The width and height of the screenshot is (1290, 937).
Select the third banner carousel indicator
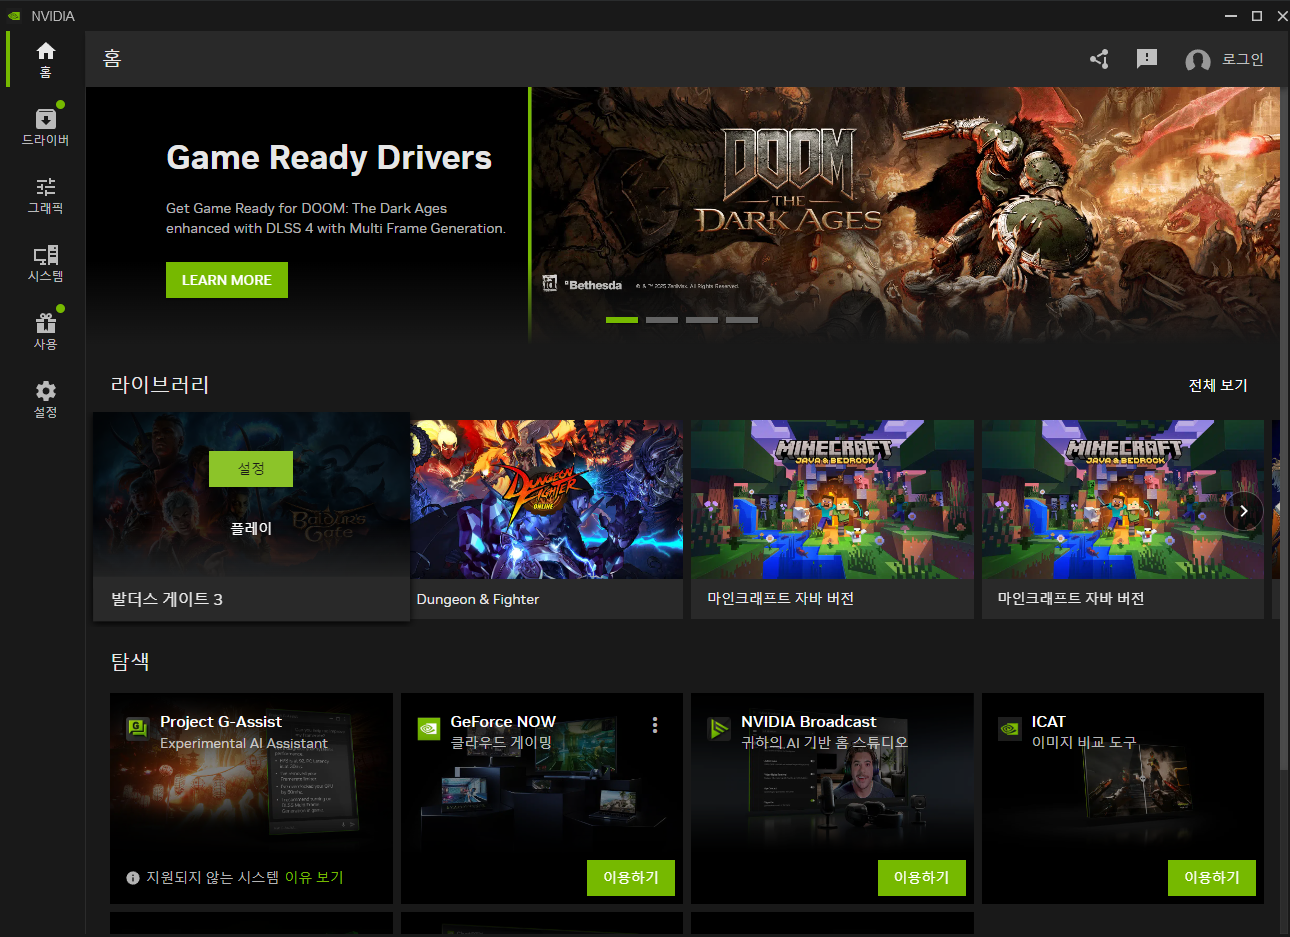pos(702,320)
